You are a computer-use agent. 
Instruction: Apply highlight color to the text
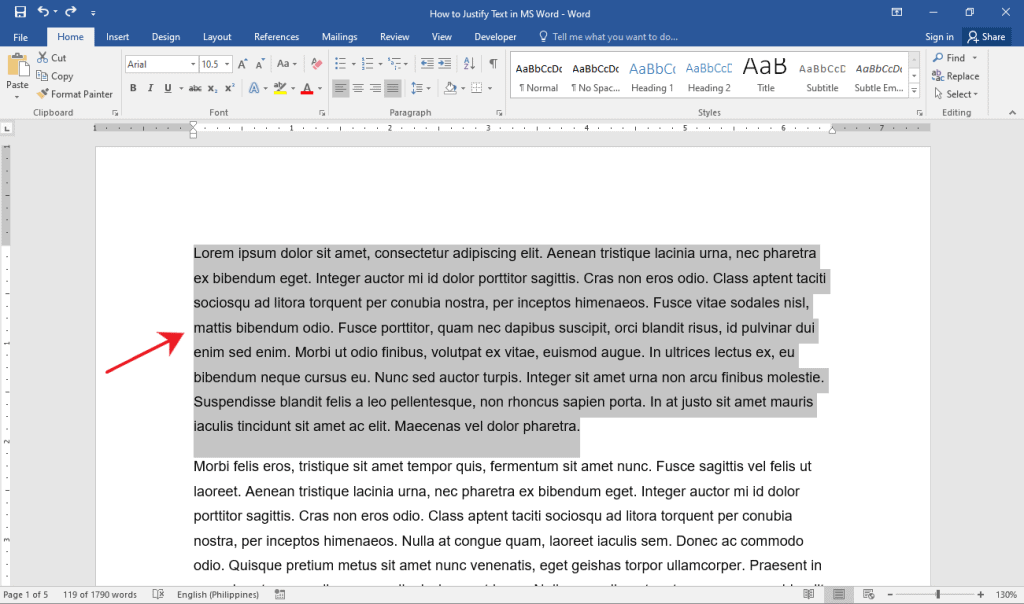(281, 87)
